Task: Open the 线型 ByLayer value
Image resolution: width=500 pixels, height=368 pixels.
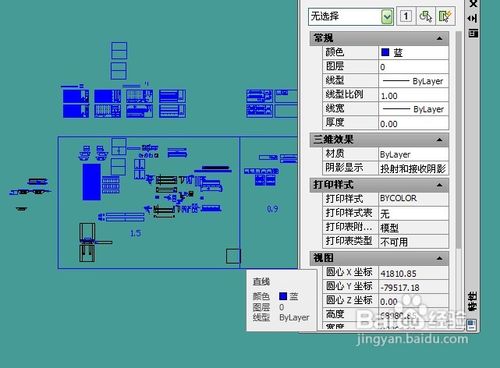Action: click(413, 81)
